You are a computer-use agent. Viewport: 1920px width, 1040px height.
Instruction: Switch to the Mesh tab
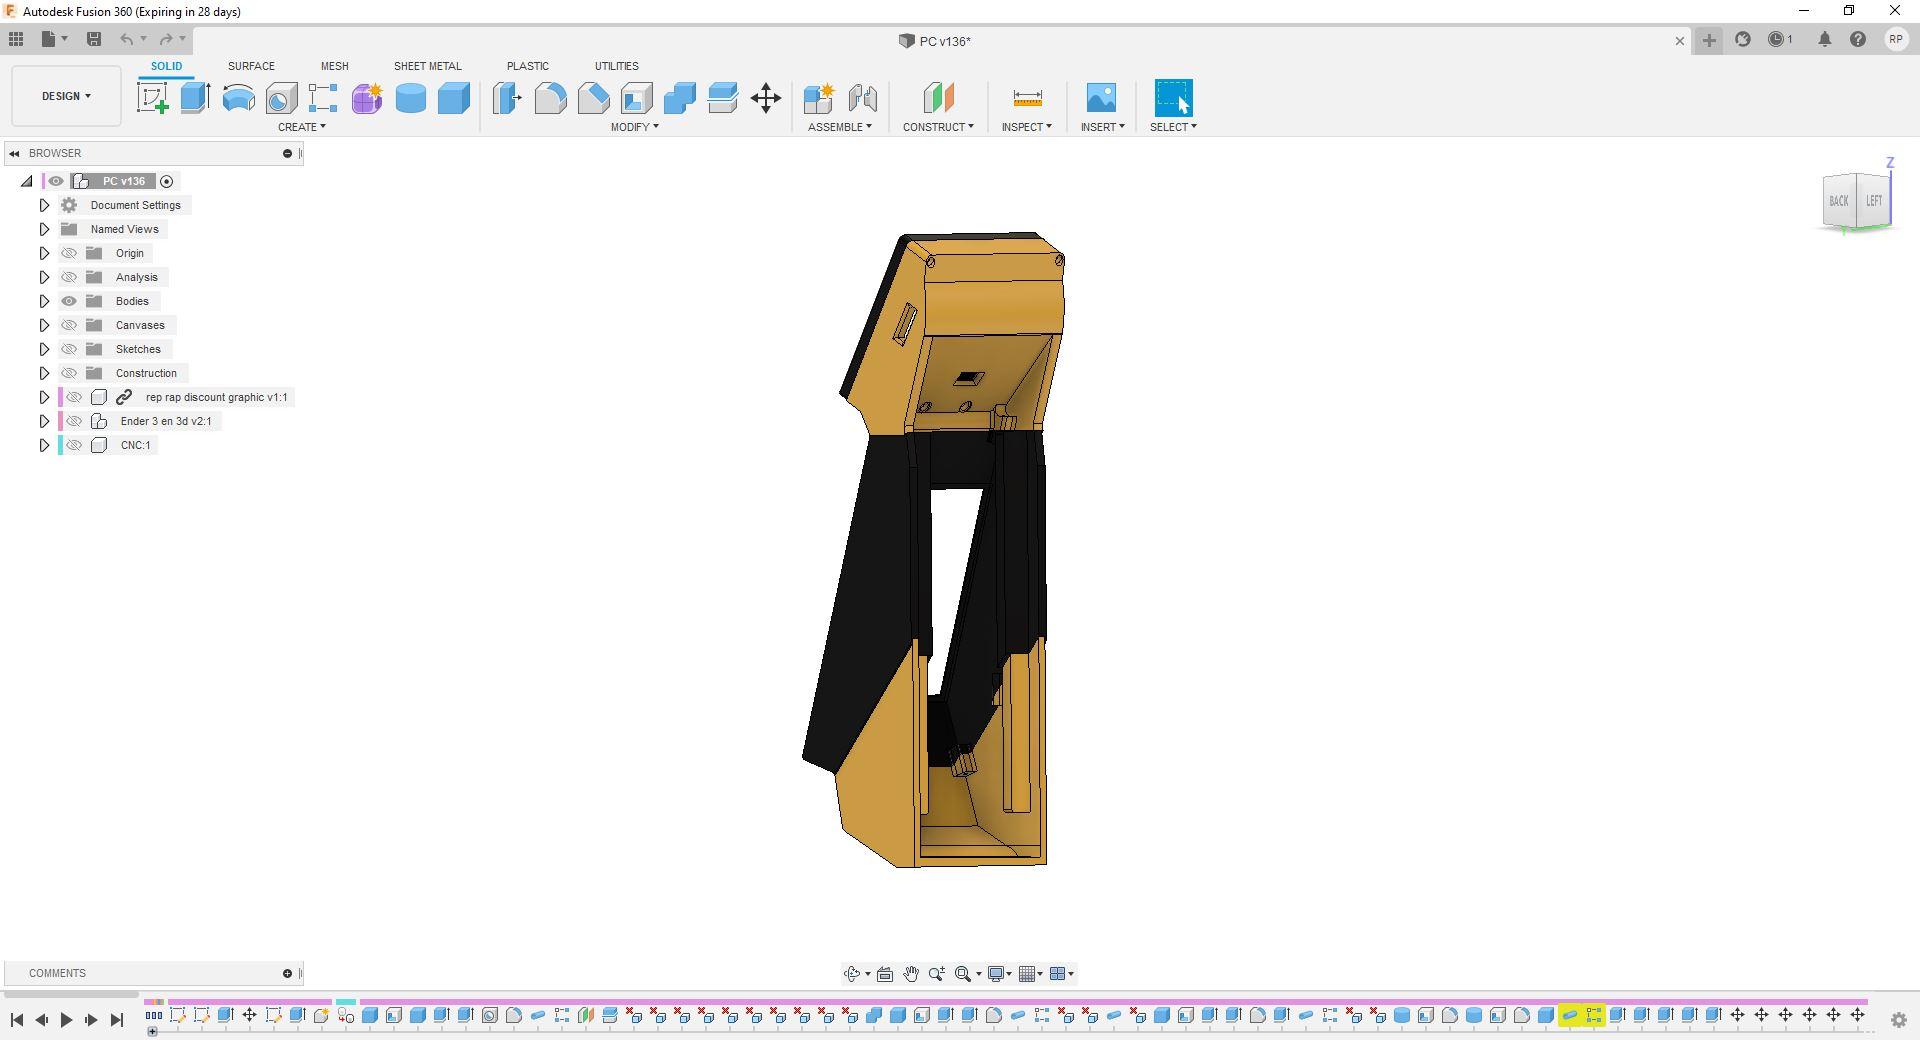pos(335,66)
